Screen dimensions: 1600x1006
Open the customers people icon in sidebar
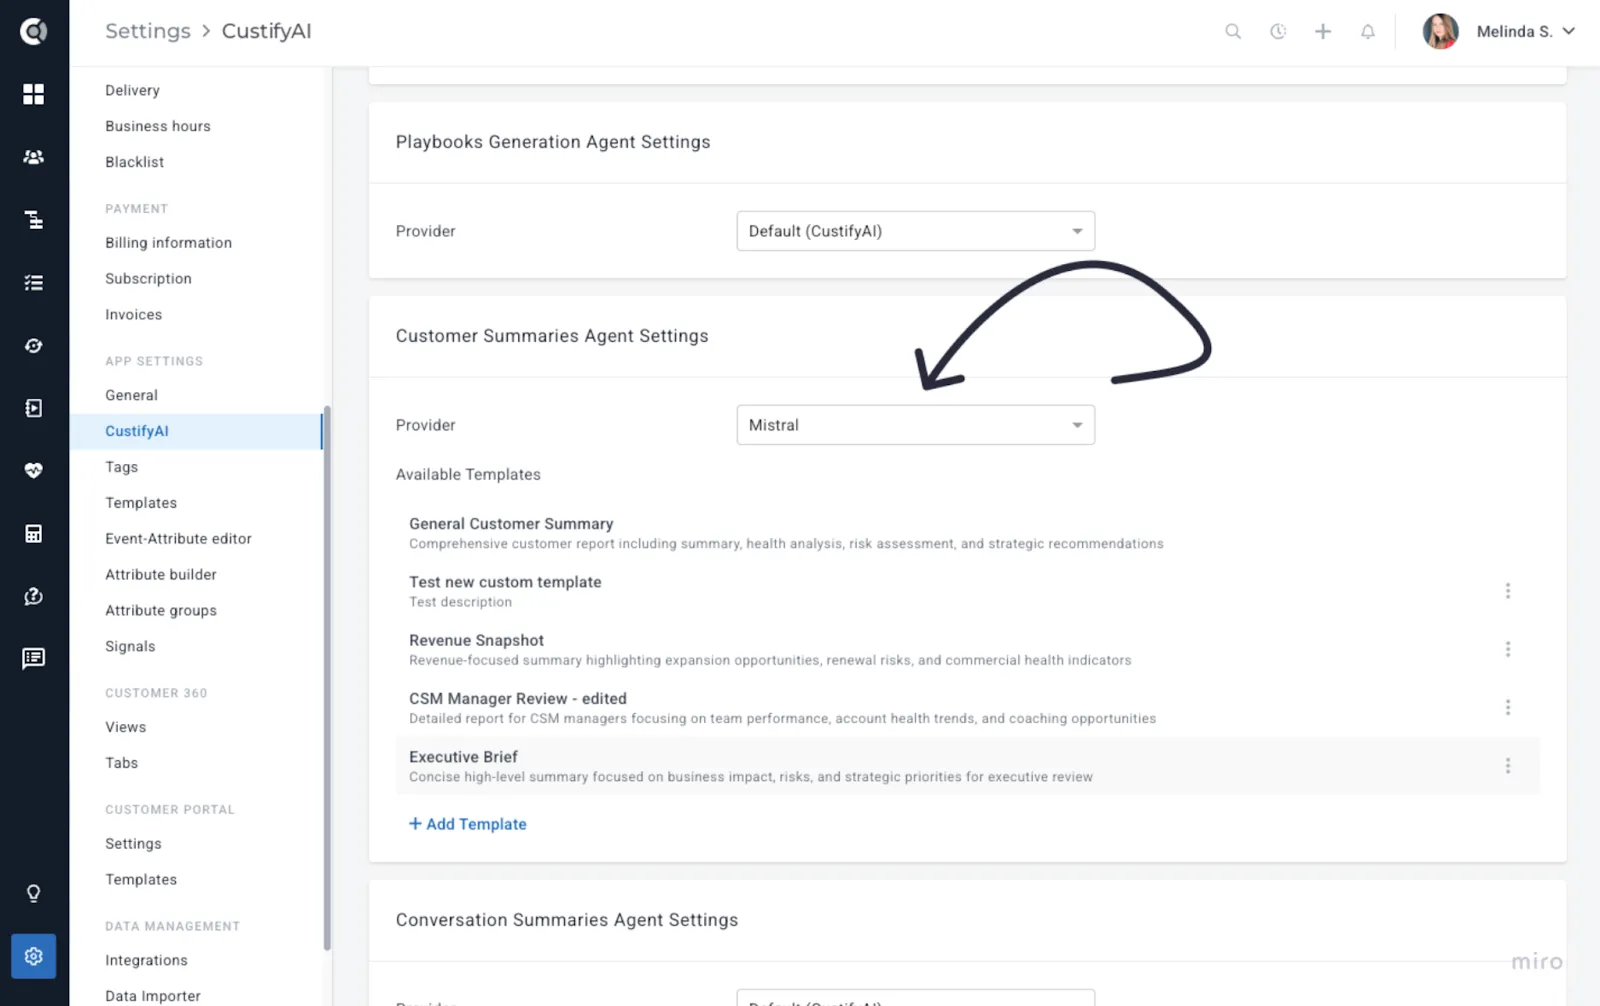34,157
